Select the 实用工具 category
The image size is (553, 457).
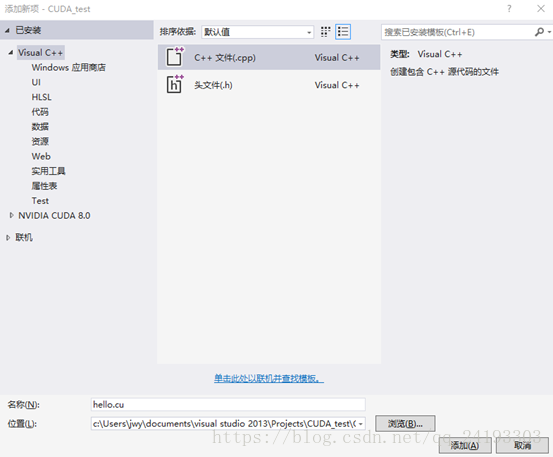click(x=48, y=171)
